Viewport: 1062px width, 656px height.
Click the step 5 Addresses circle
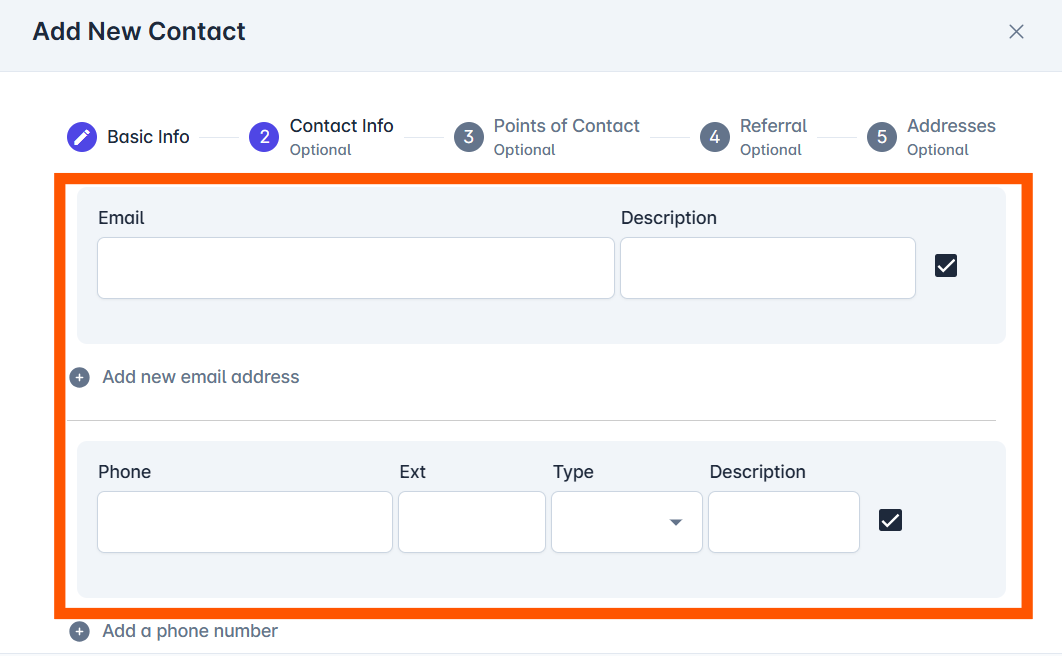[x=882, y=137]
